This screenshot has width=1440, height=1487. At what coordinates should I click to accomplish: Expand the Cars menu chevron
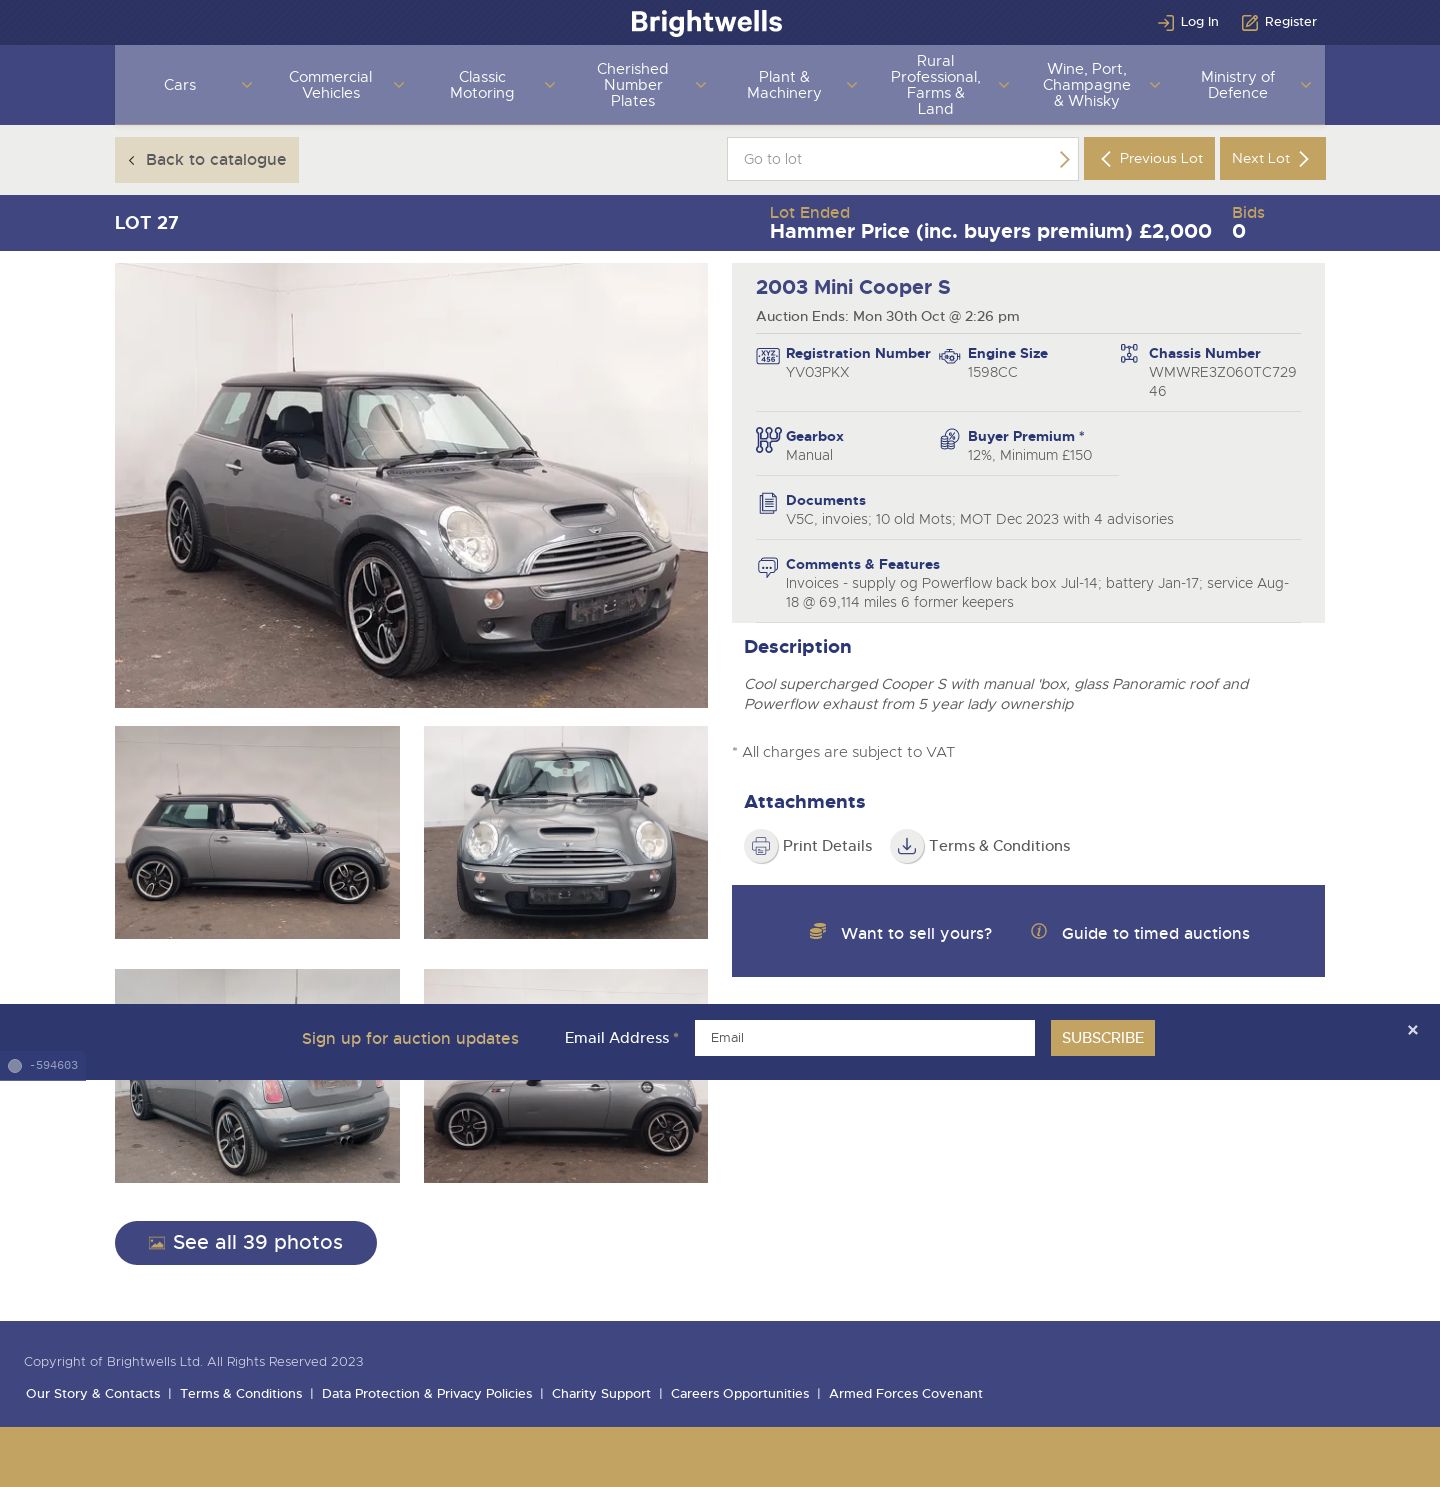point(247,85)
